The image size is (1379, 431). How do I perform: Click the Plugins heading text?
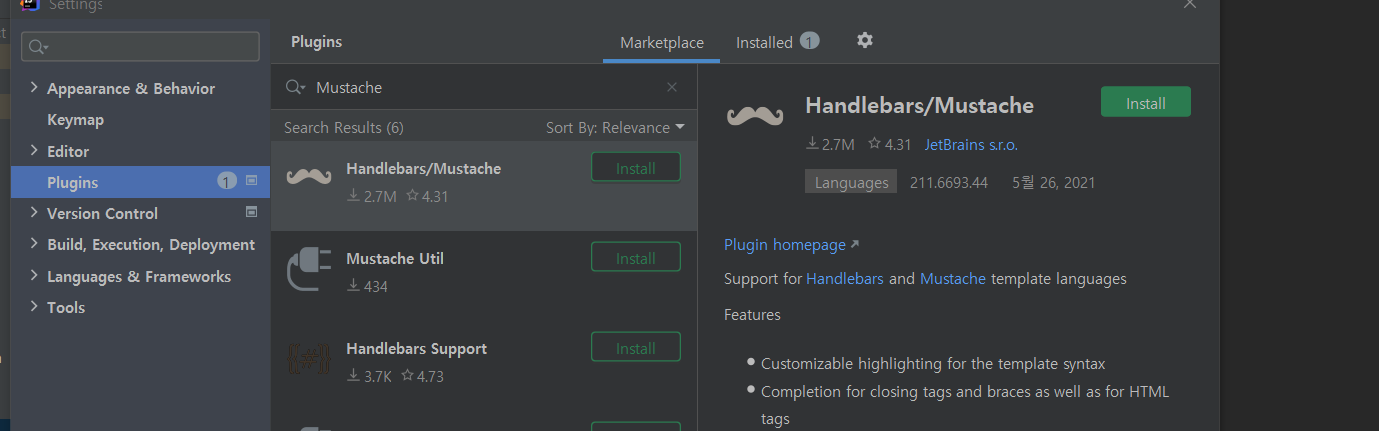(x=316, y=42)
